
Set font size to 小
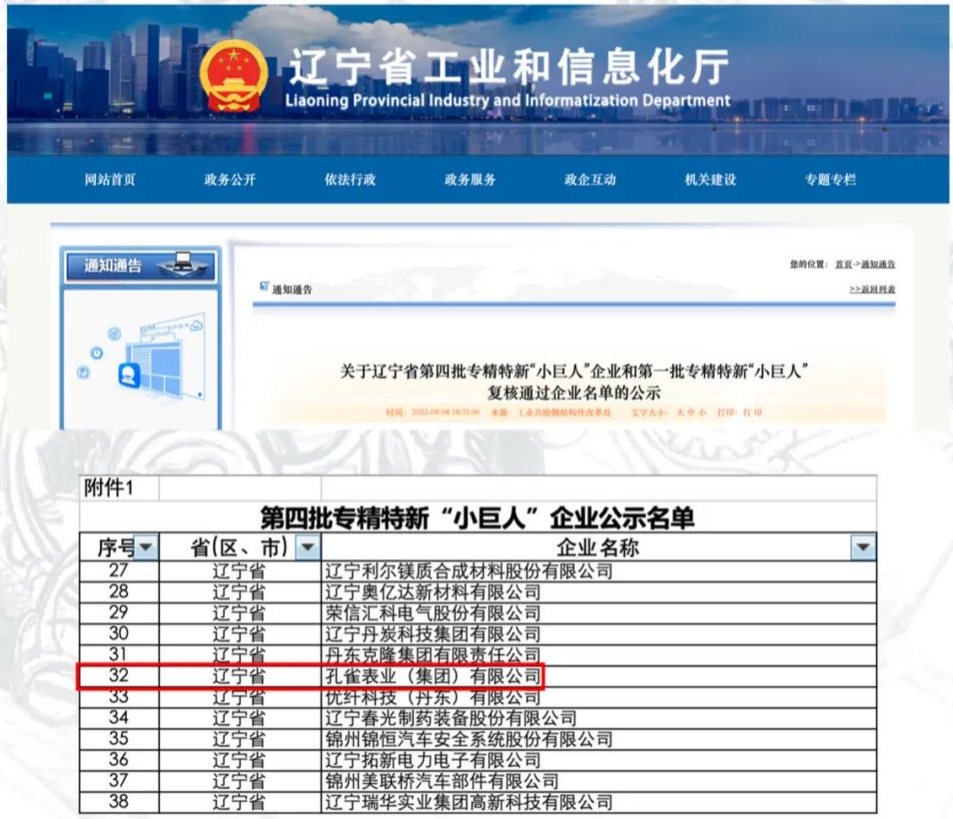tap(702, 413)
